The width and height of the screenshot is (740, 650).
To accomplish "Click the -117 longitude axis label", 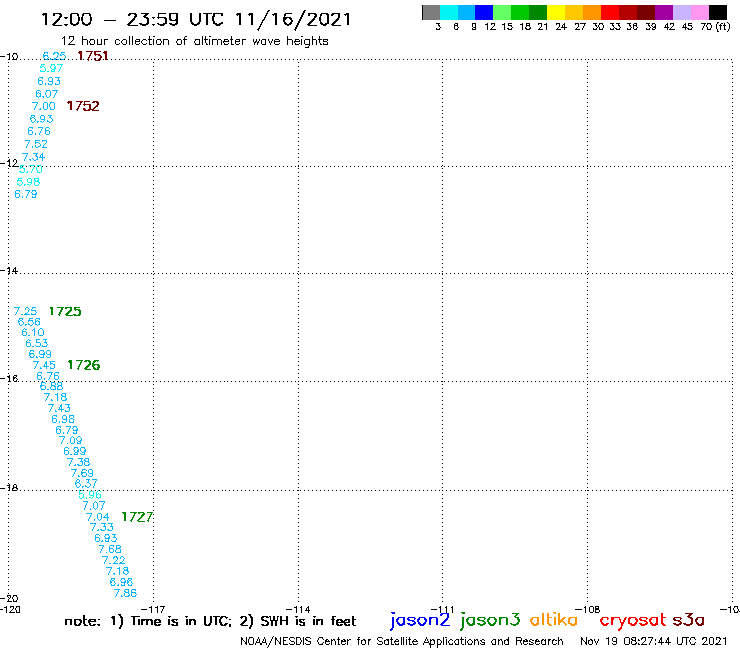I will click(153, 609).
